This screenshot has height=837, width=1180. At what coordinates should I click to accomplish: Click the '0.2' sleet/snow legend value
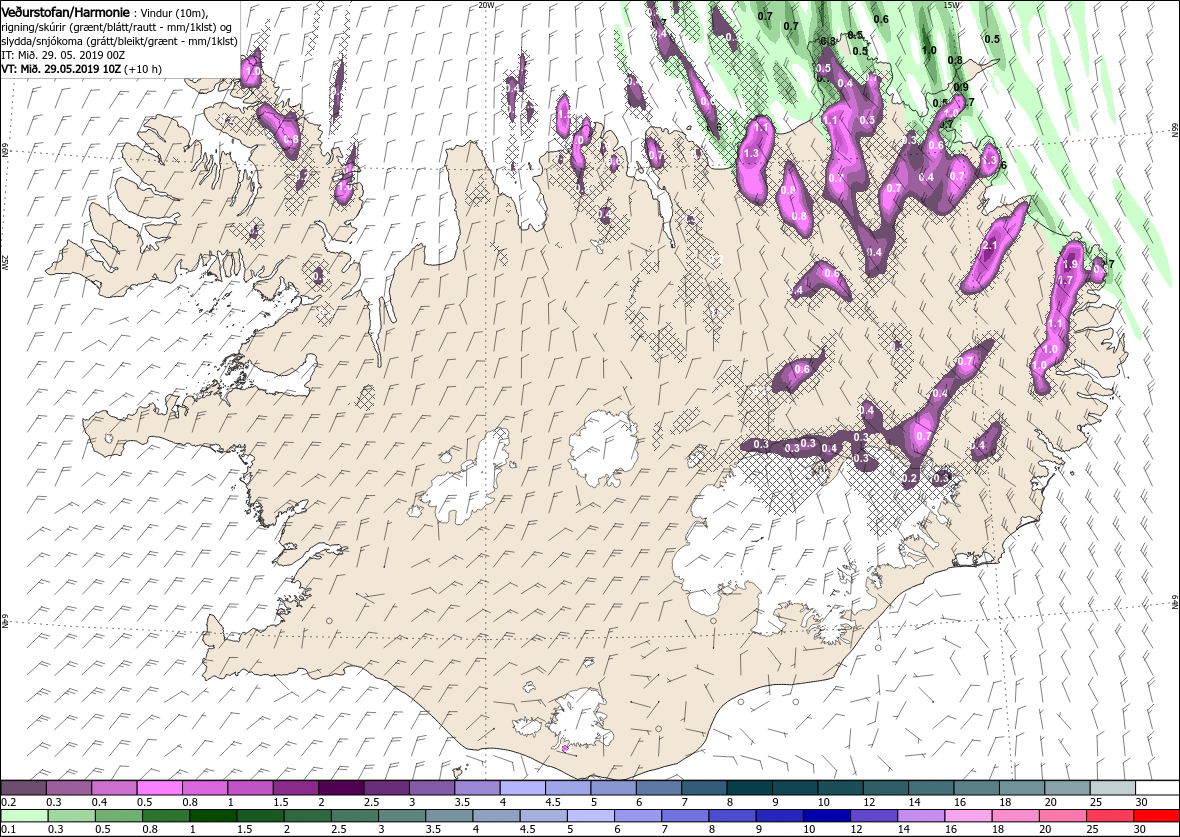pos(8,802)
